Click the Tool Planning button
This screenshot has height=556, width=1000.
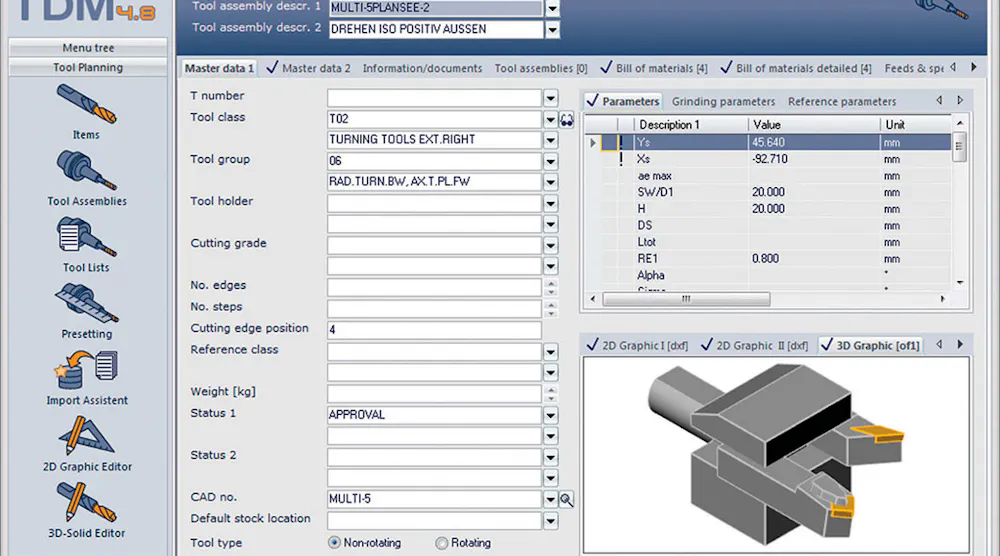pyautogui.click(x=88, y=68)
